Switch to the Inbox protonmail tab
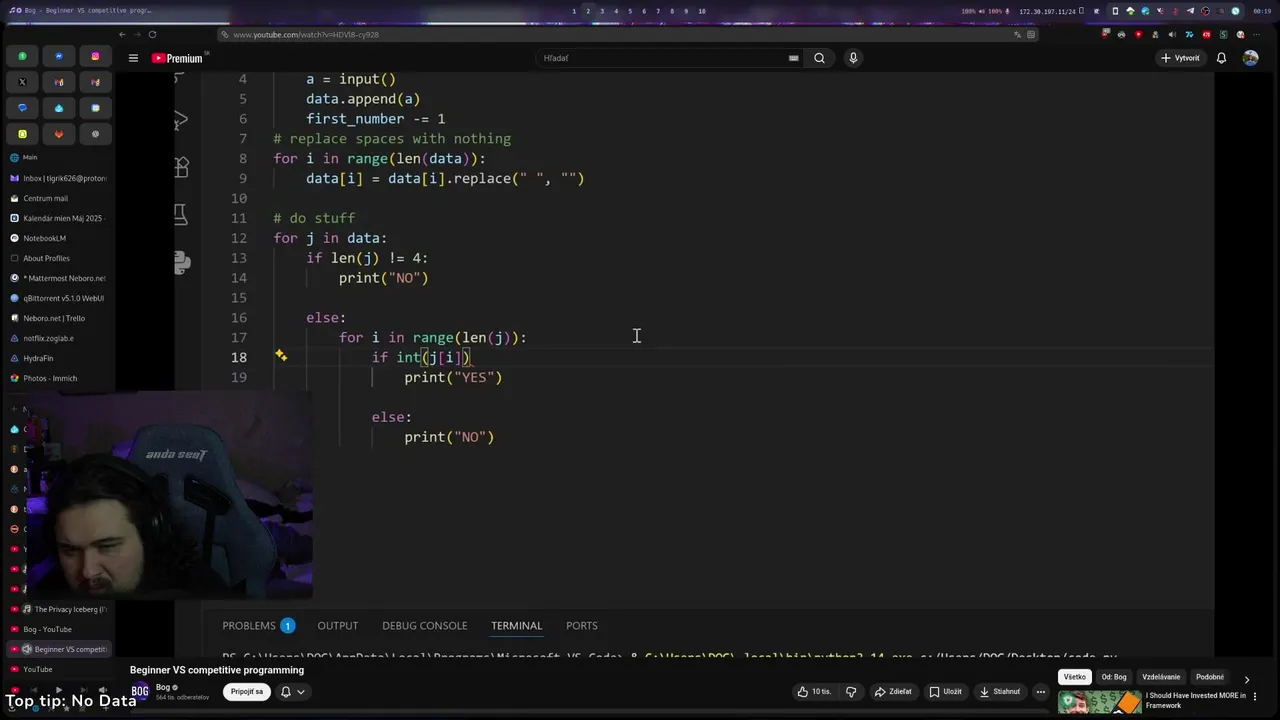The width and height of the screenshot is (1280, 720). point(58,178)
